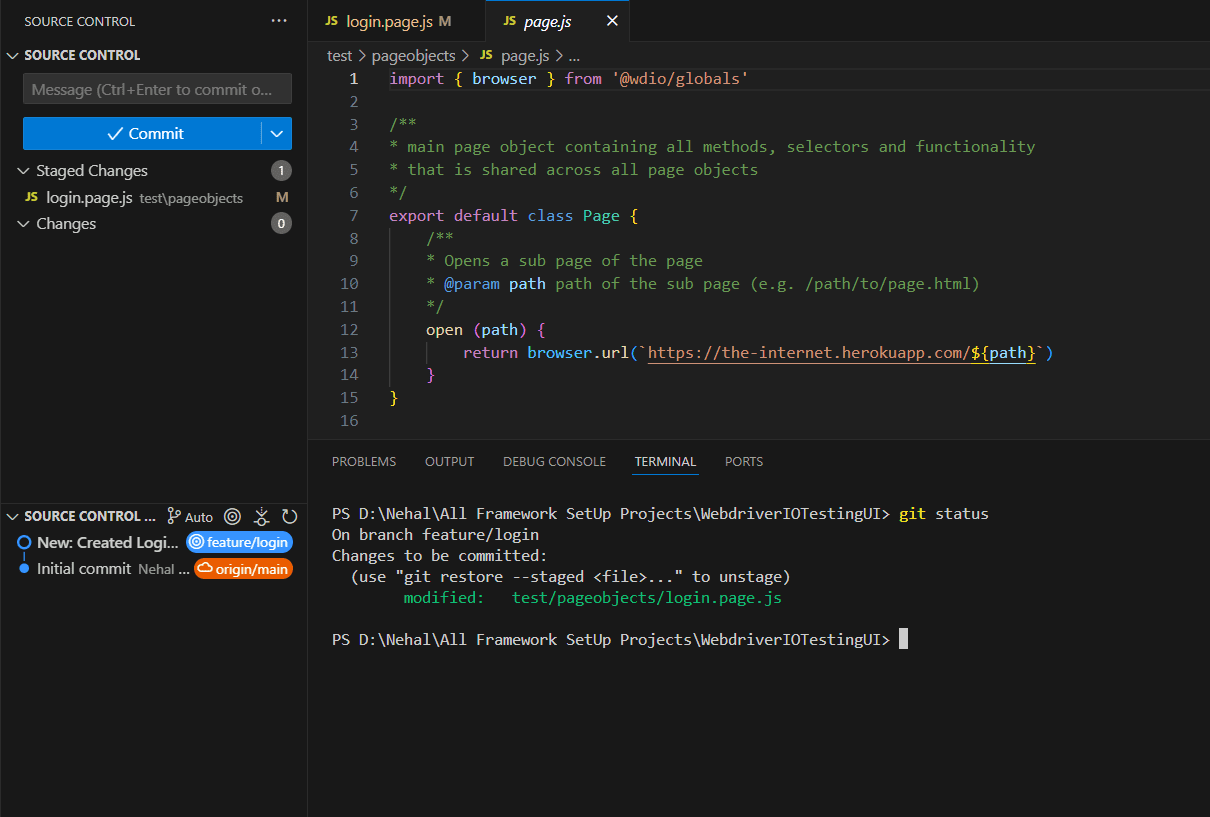
Task: Open the DEBUG CONSOLE panel tab
Action: point(554,461)
